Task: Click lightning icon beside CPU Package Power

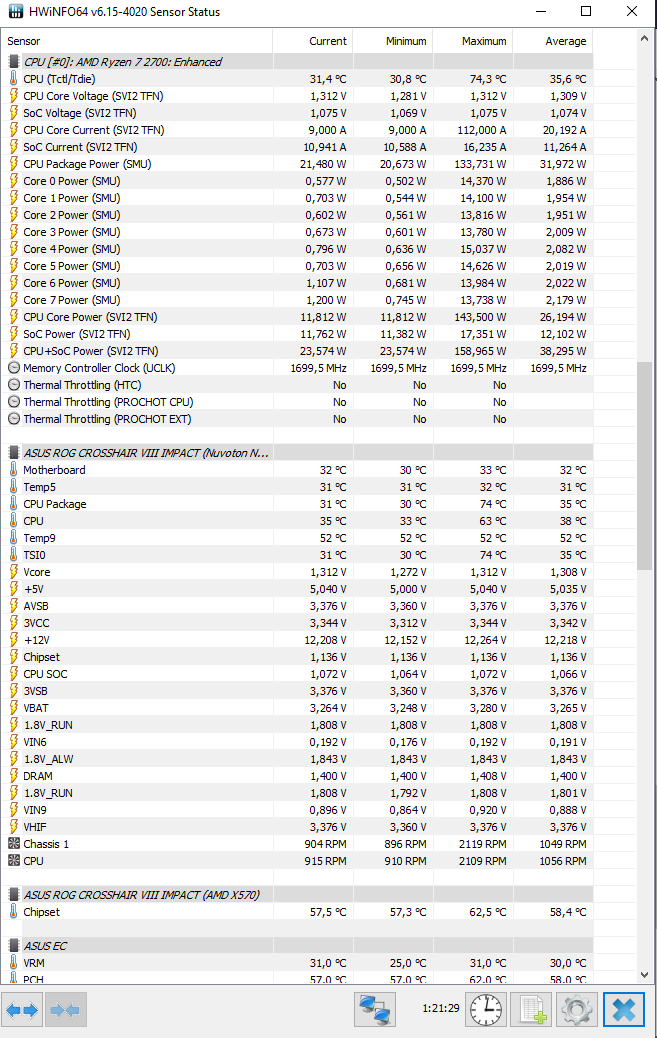Action: coord(13,164)
